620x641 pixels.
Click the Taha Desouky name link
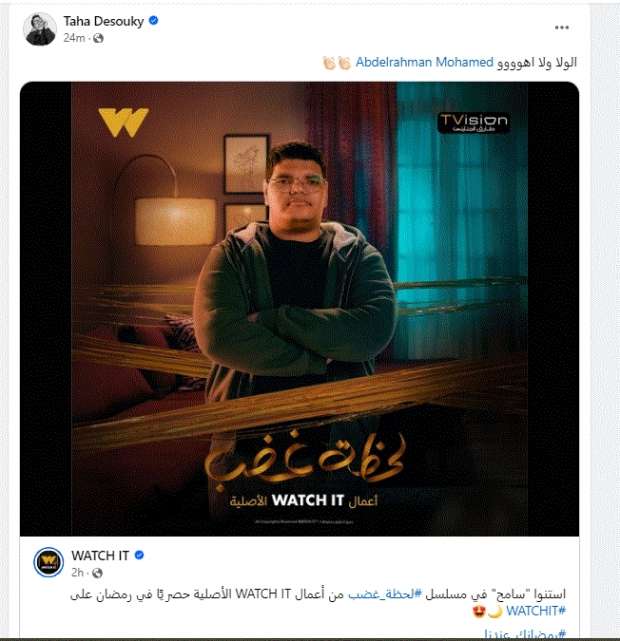(103, 21)
